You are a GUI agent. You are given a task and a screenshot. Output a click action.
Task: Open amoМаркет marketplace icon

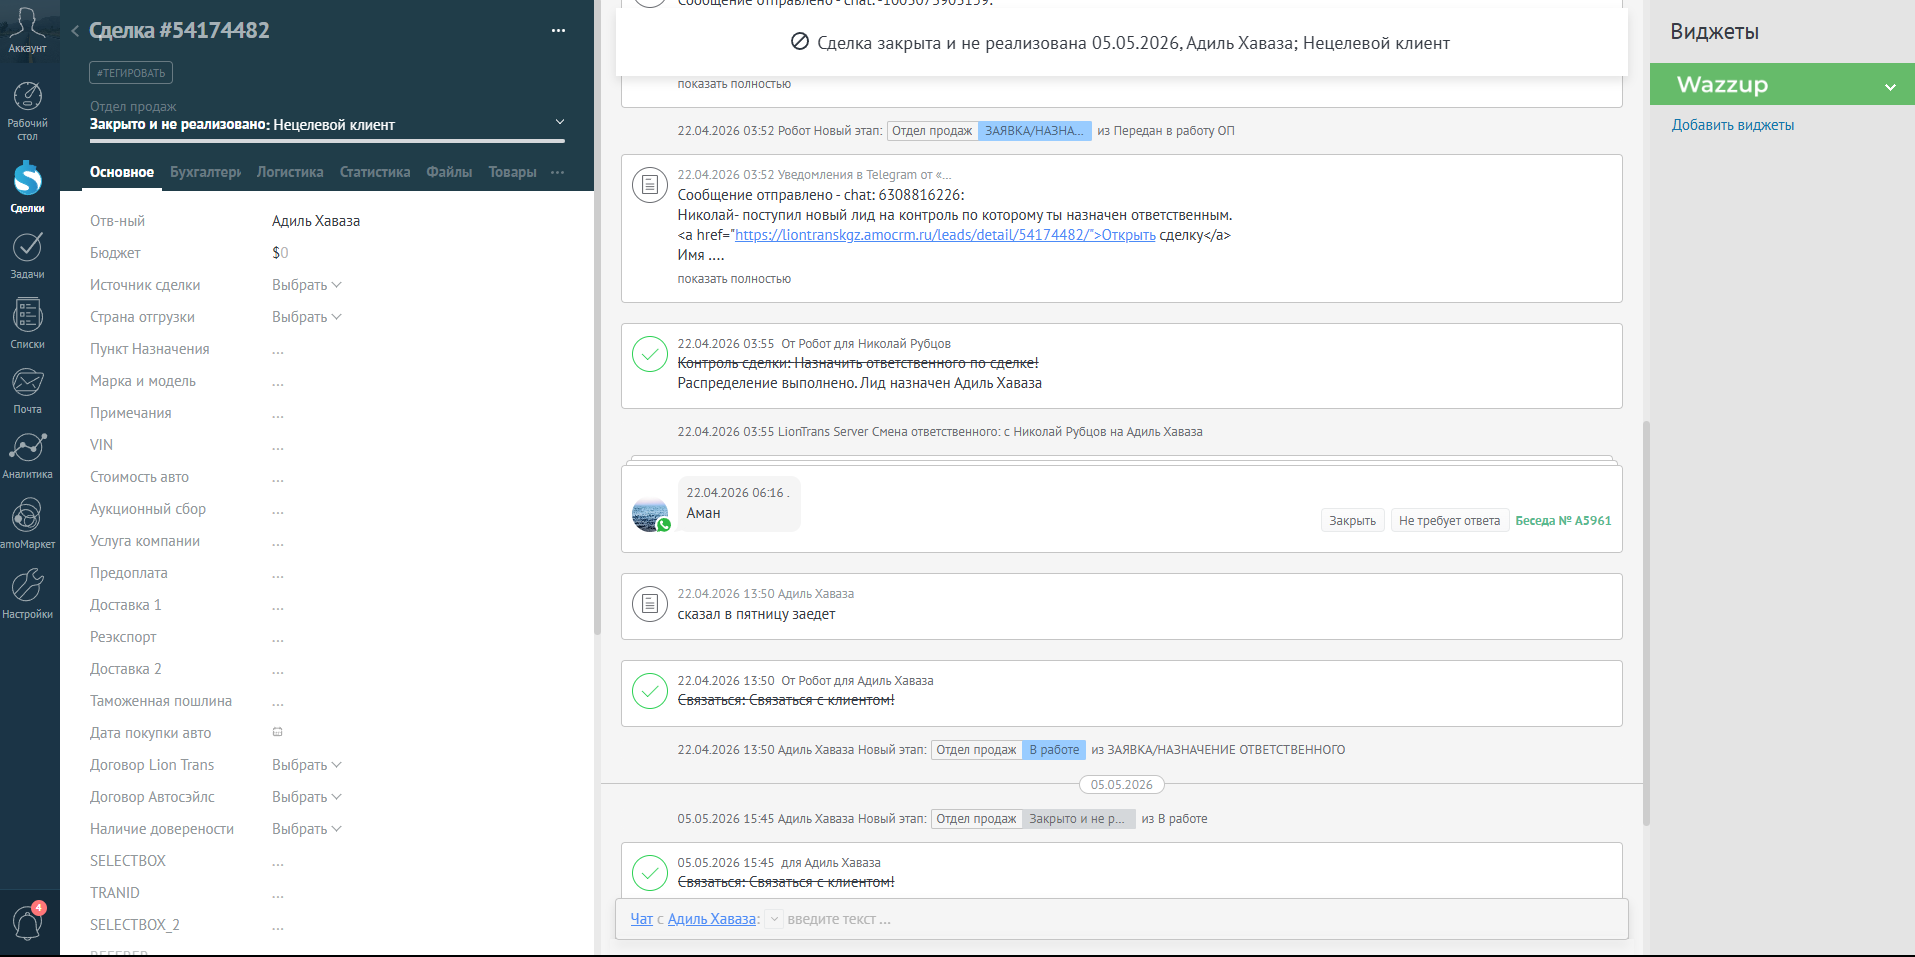click(x=27, y=523)
